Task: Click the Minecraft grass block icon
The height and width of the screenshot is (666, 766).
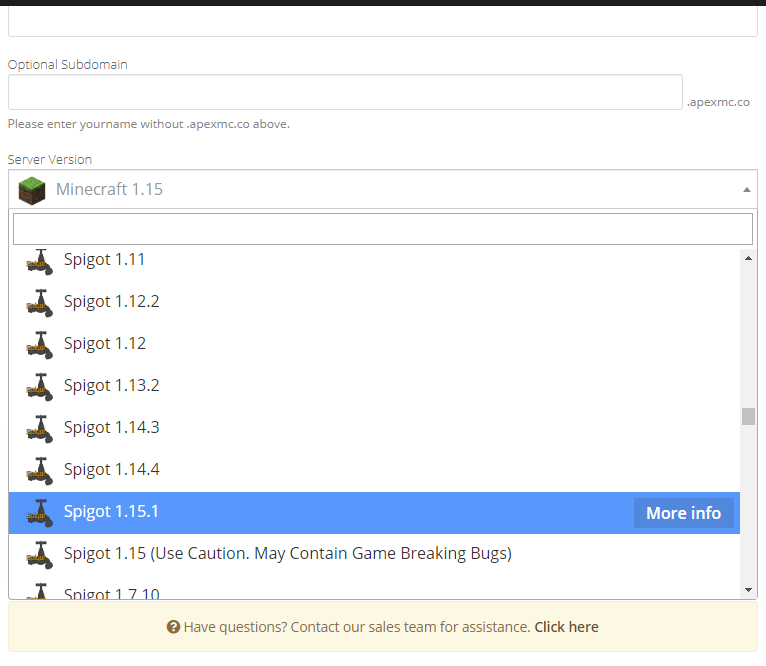Action: [x=32, y=190]
